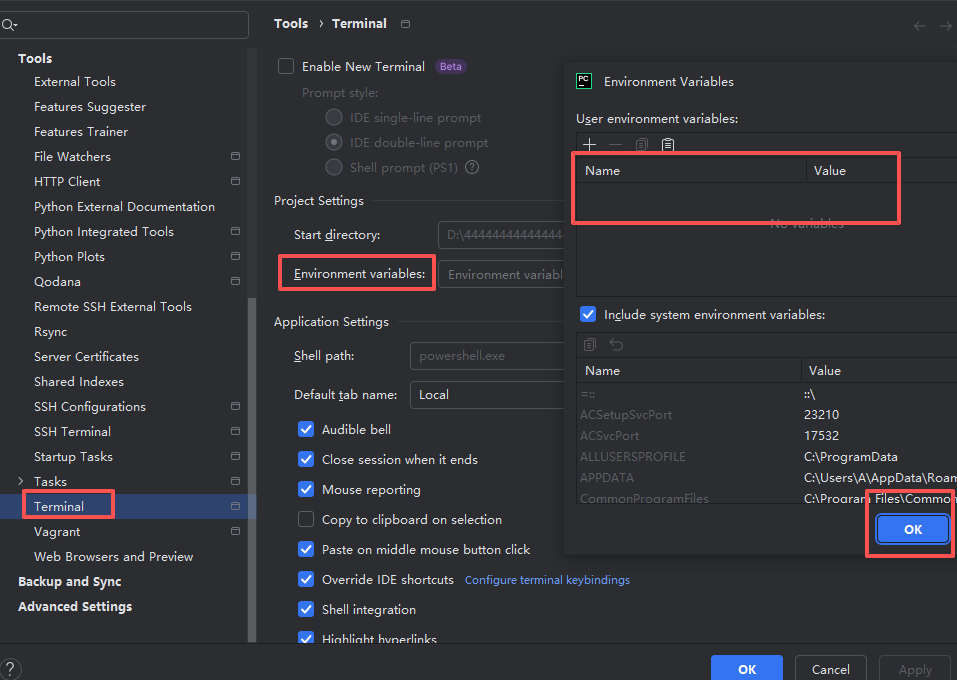Click the copy icon above system variables table
The height and width of the screenshot is (680, 957).
[590, 345]
